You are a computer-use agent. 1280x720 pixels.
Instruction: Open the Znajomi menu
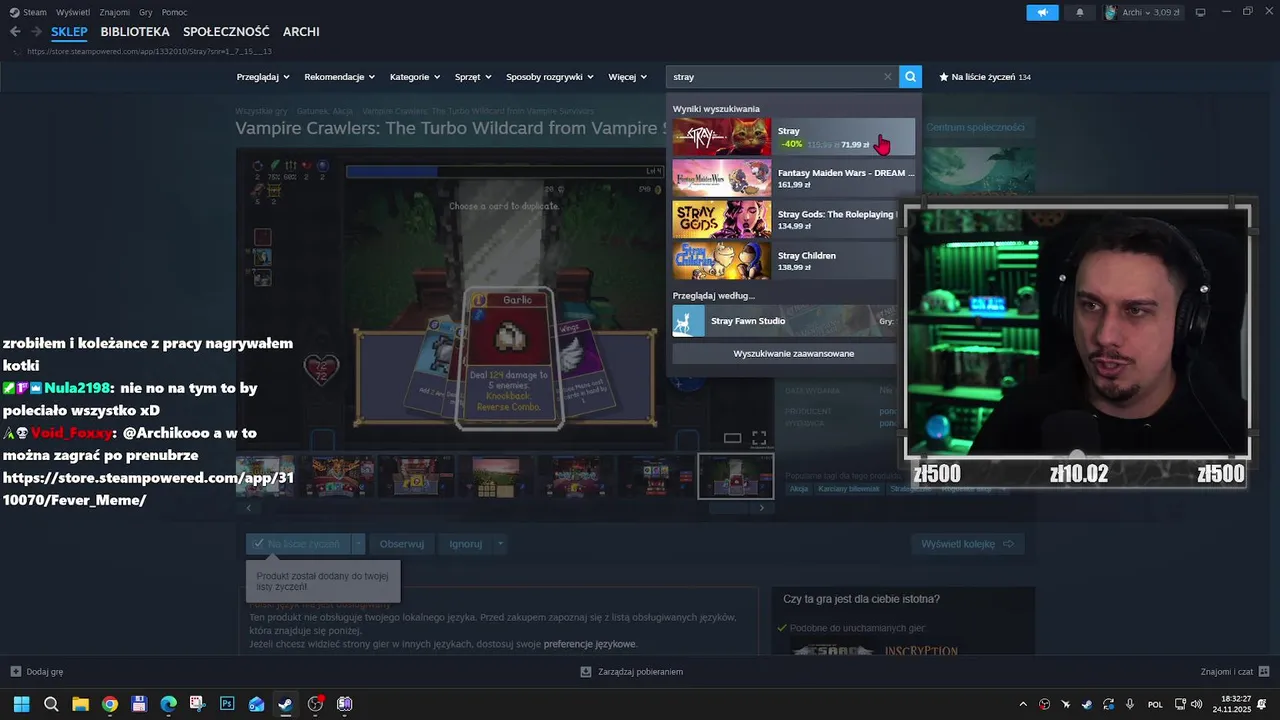[115, 12]
